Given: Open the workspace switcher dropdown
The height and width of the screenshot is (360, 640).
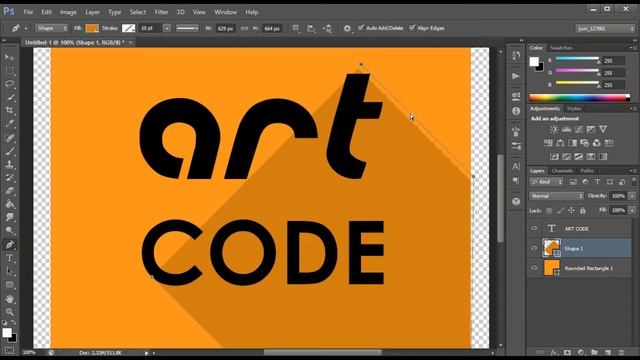Looking at the screenshot, I should tap(605, 29).
